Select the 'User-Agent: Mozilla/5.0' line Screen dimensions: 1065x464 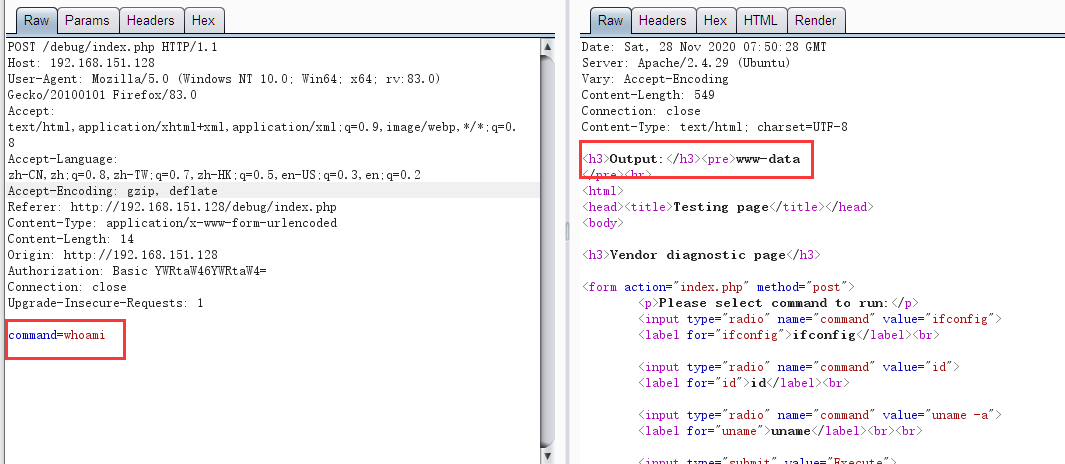click(x=224, y=79)
